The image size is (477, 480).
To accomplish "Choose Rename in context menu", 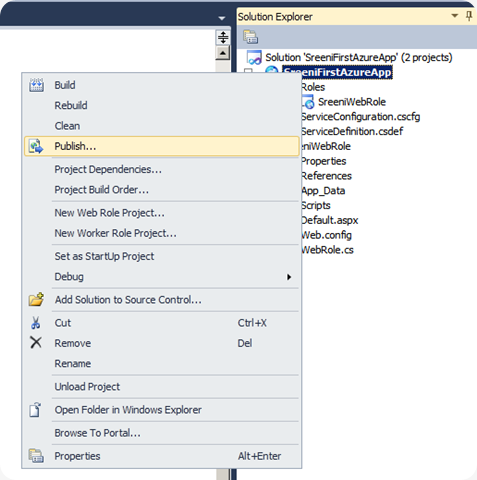I will click(x=162, y=364).
